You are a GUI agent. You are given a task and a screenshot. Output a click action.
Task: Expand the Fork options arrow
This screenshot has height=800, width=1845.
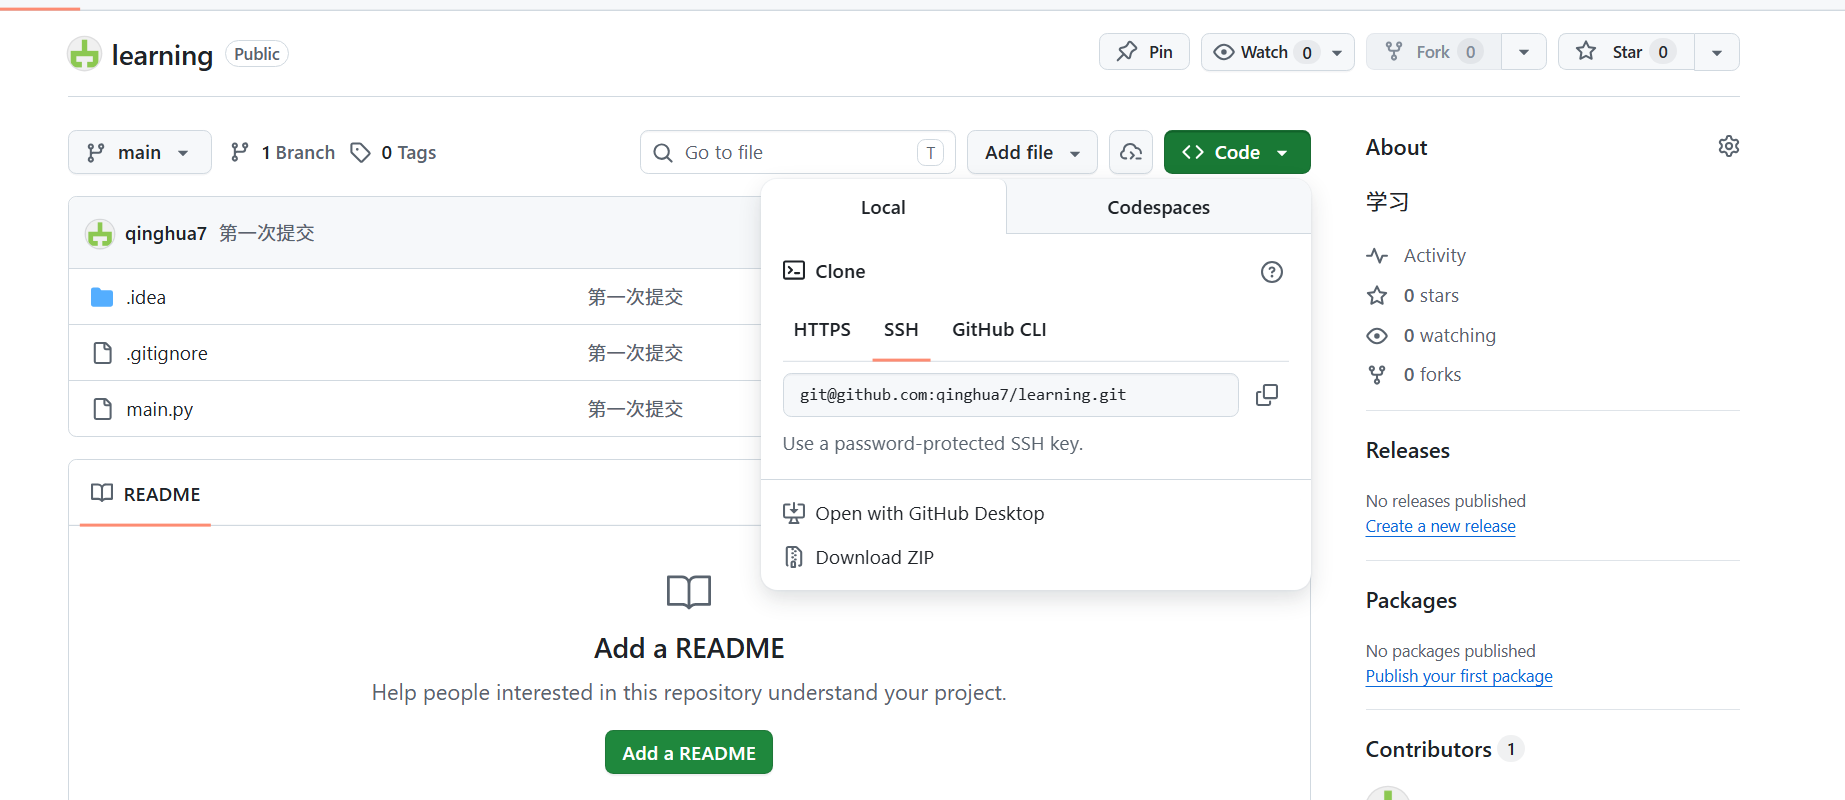[1524, 52]
